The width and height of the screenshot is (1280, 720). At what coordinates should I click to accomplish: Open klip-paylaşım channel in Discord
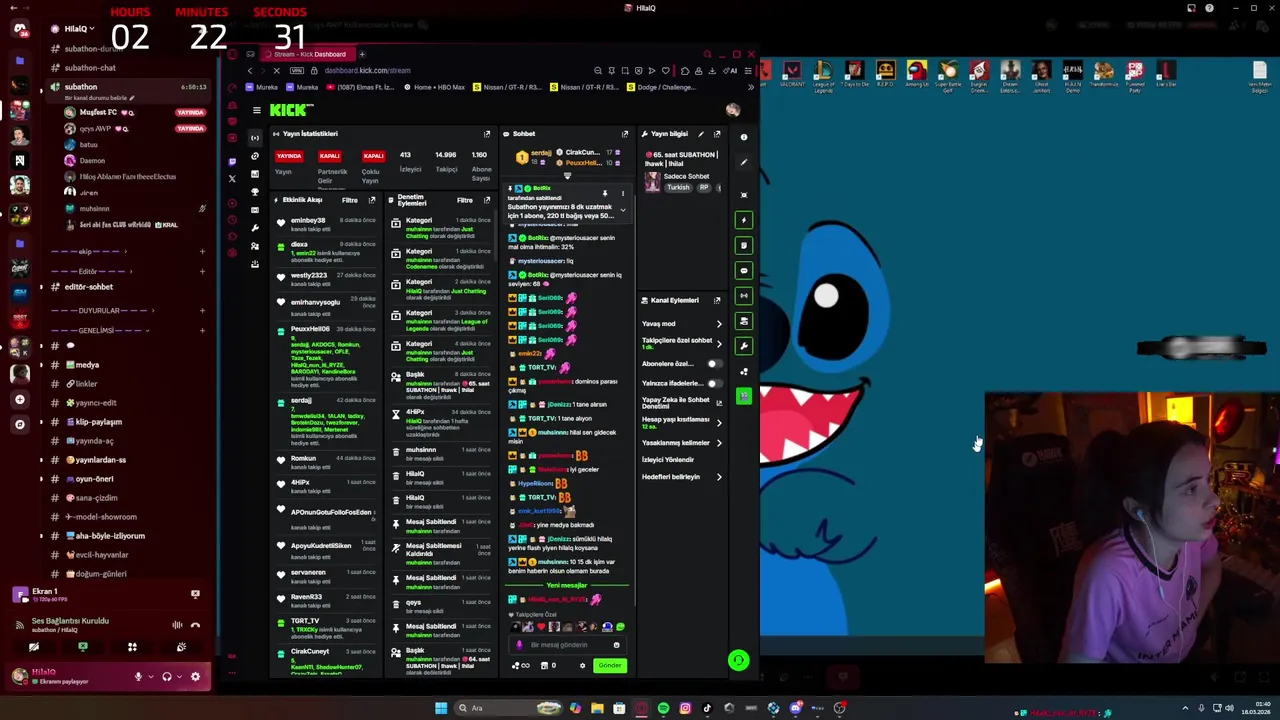(98, 422)
